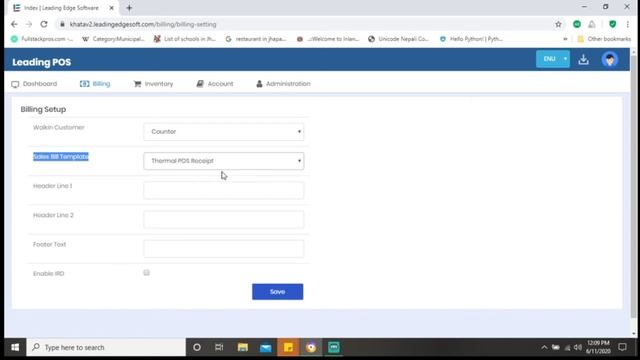
Task: Open the taskbar clock and date
Action: pos(598,347)
